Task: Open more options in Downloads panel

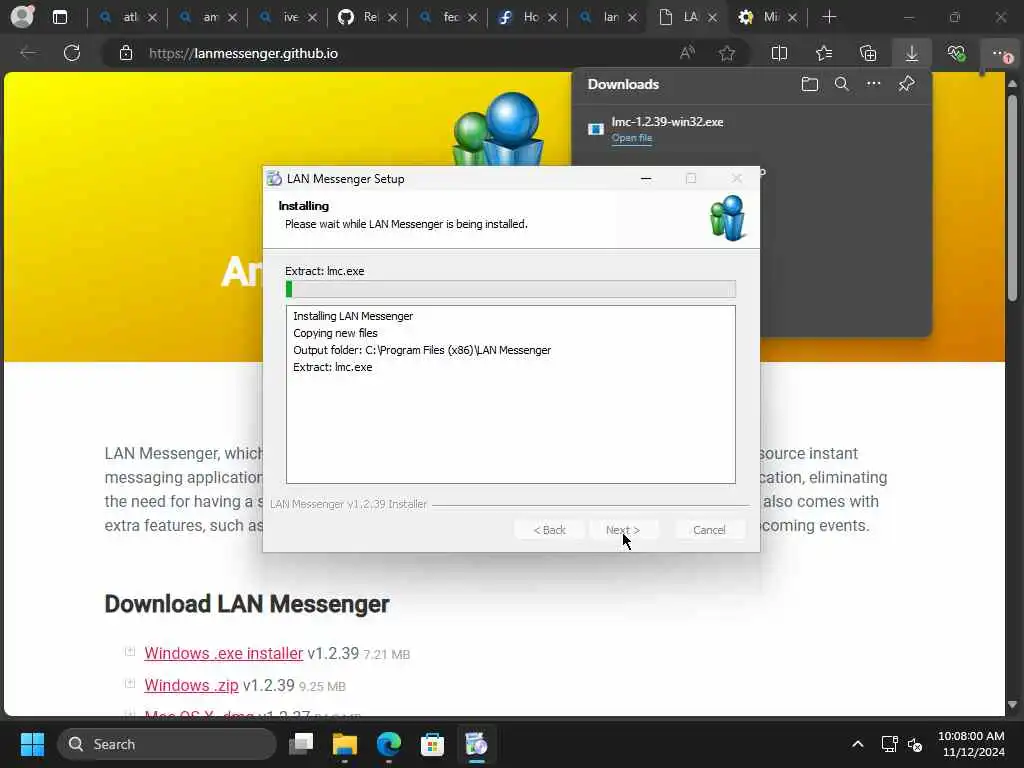Action: [874, 84]
